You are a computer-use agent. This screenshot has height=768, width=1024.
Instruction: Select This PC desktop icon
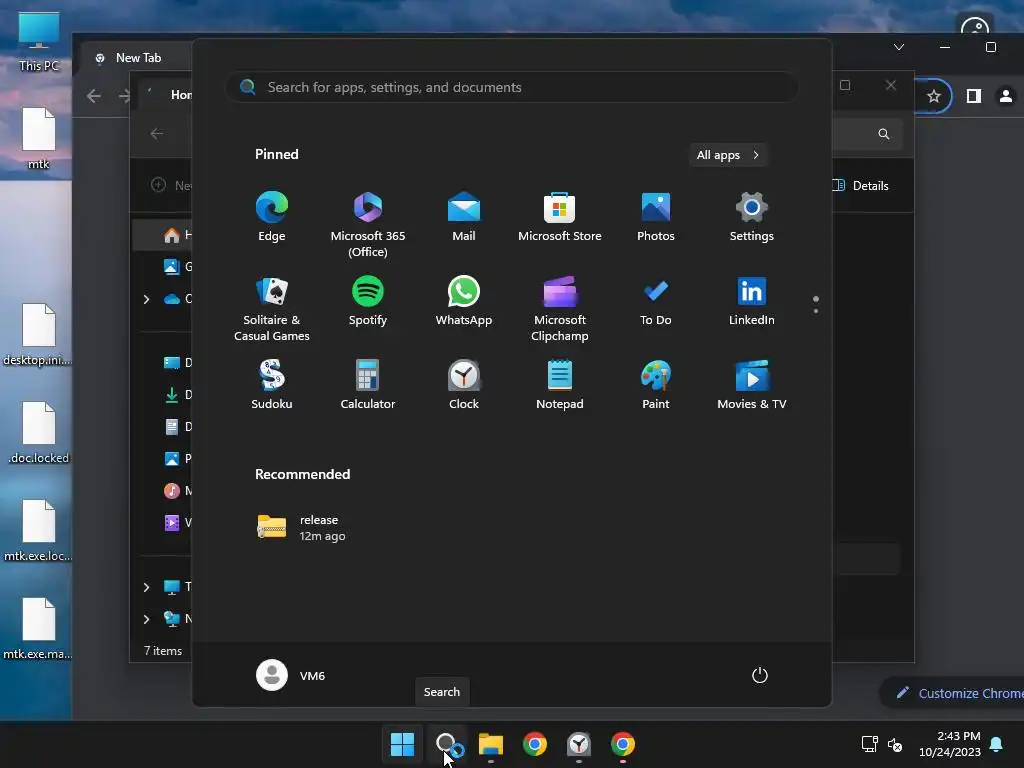(x=39, y=42)
